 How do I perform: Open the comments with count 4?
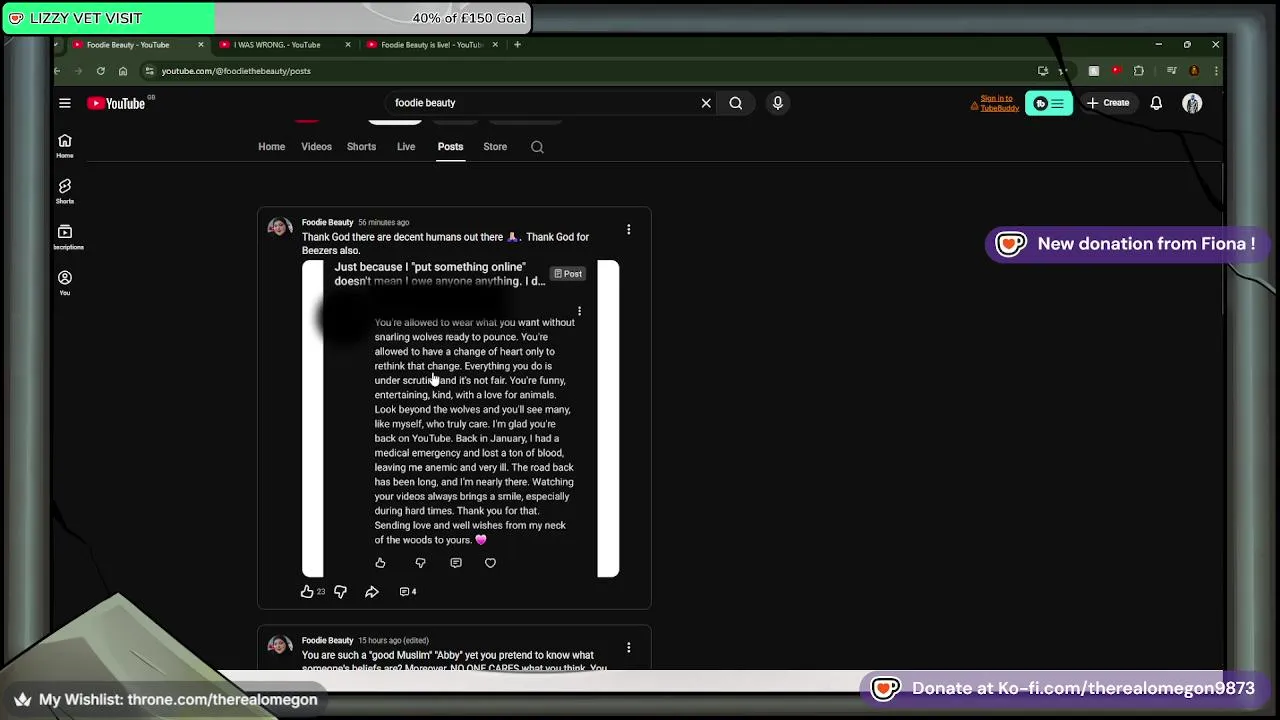pos(407,592)
